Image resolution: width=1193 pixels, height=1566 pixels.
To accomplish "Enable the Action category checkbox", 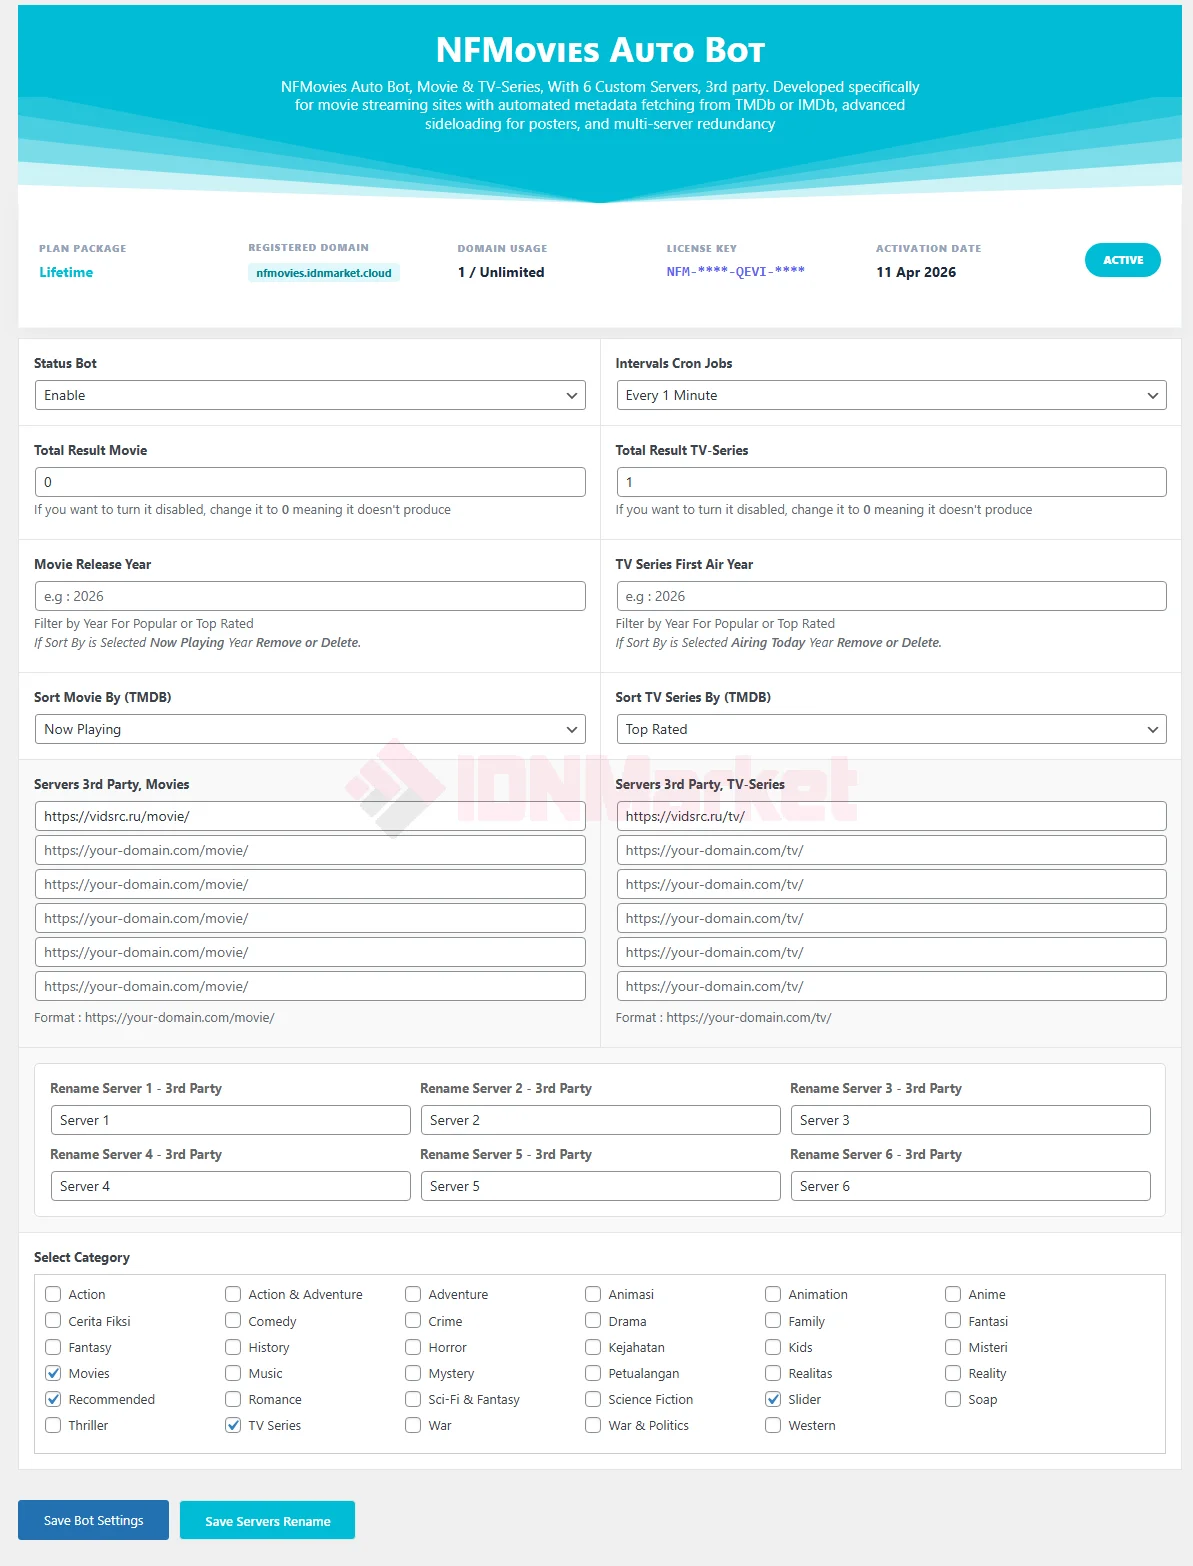I will tap(54, 1294).
